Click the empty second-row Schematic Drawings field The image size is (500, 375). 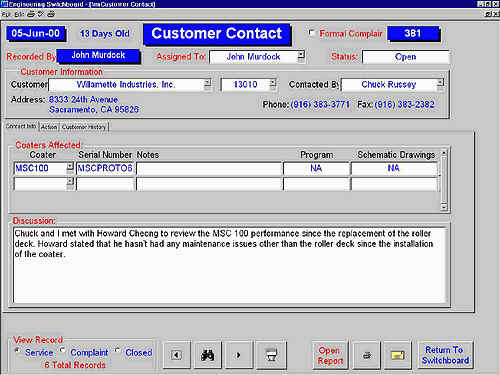394,184
